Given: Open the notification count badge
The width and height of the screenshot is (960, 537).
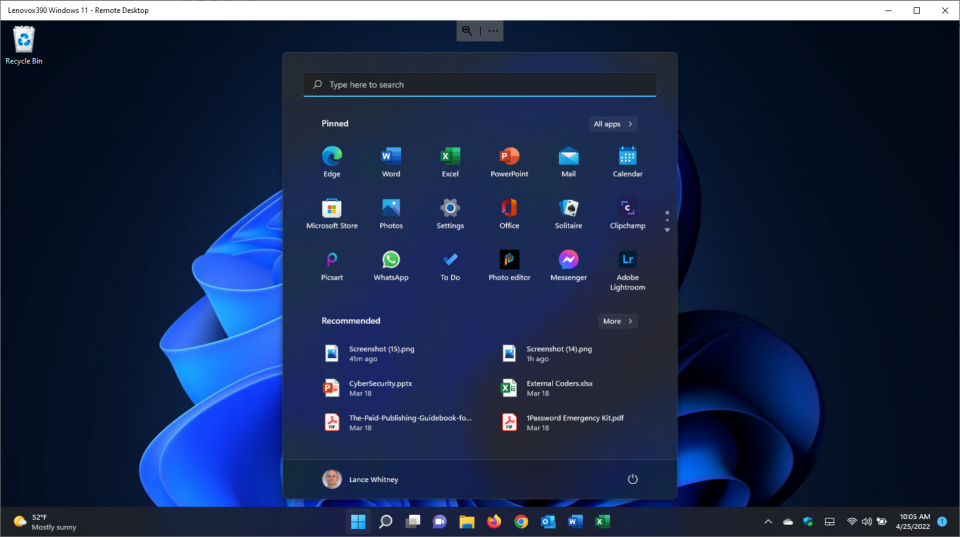Looking at the screenshot, I should click(942, 522).
